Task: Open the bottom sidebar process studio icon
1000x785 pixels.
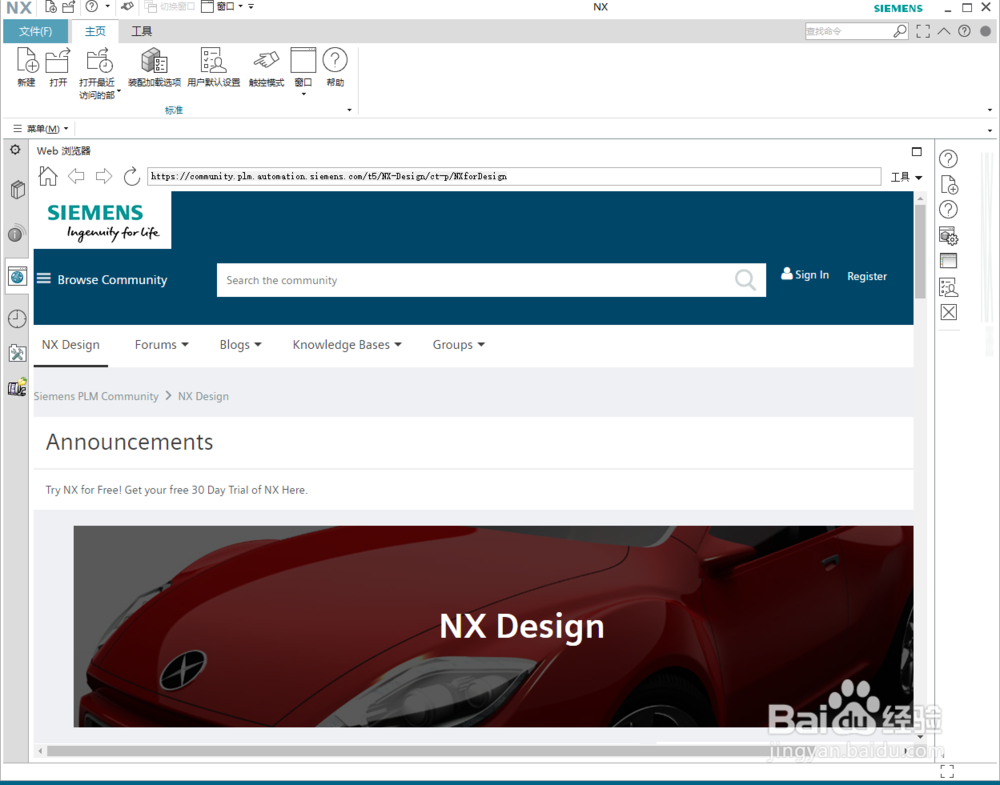Action: tap(17, 386)
